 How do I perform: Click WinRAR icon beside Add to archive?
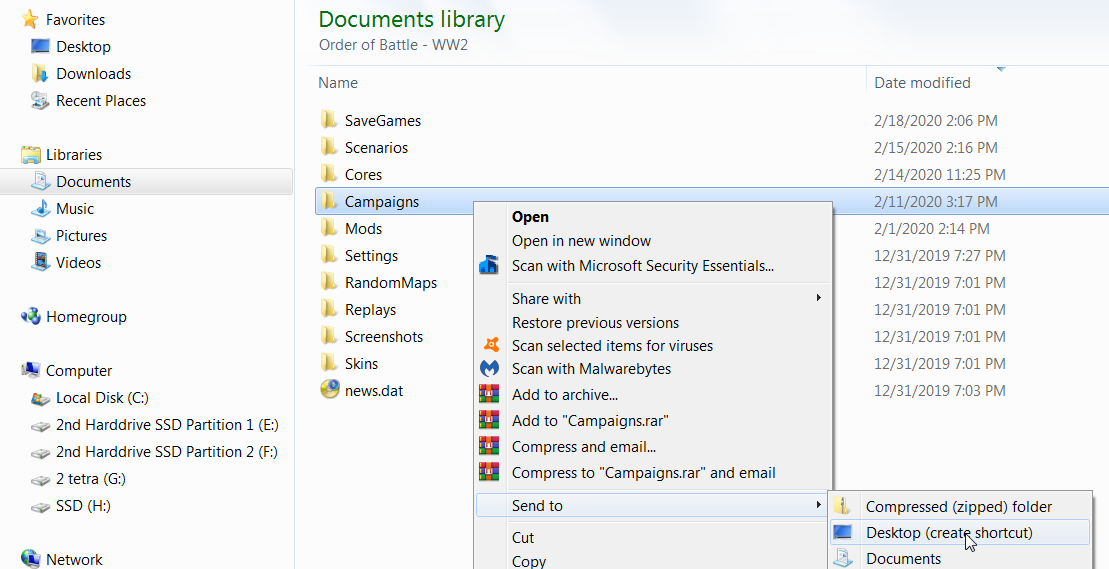pyautogui.click(x=489, y=394)
